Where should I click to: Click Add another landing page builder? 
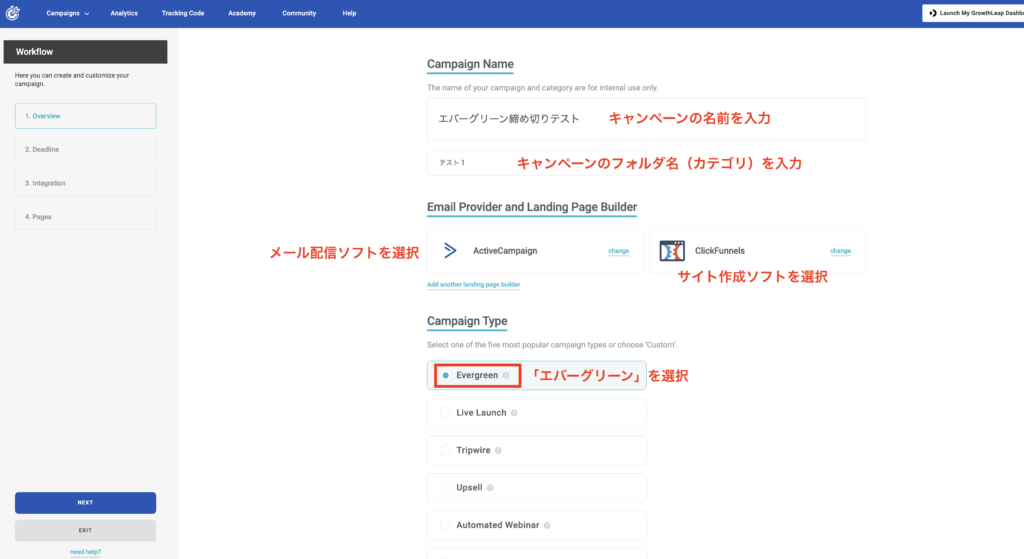click(473, 285)
